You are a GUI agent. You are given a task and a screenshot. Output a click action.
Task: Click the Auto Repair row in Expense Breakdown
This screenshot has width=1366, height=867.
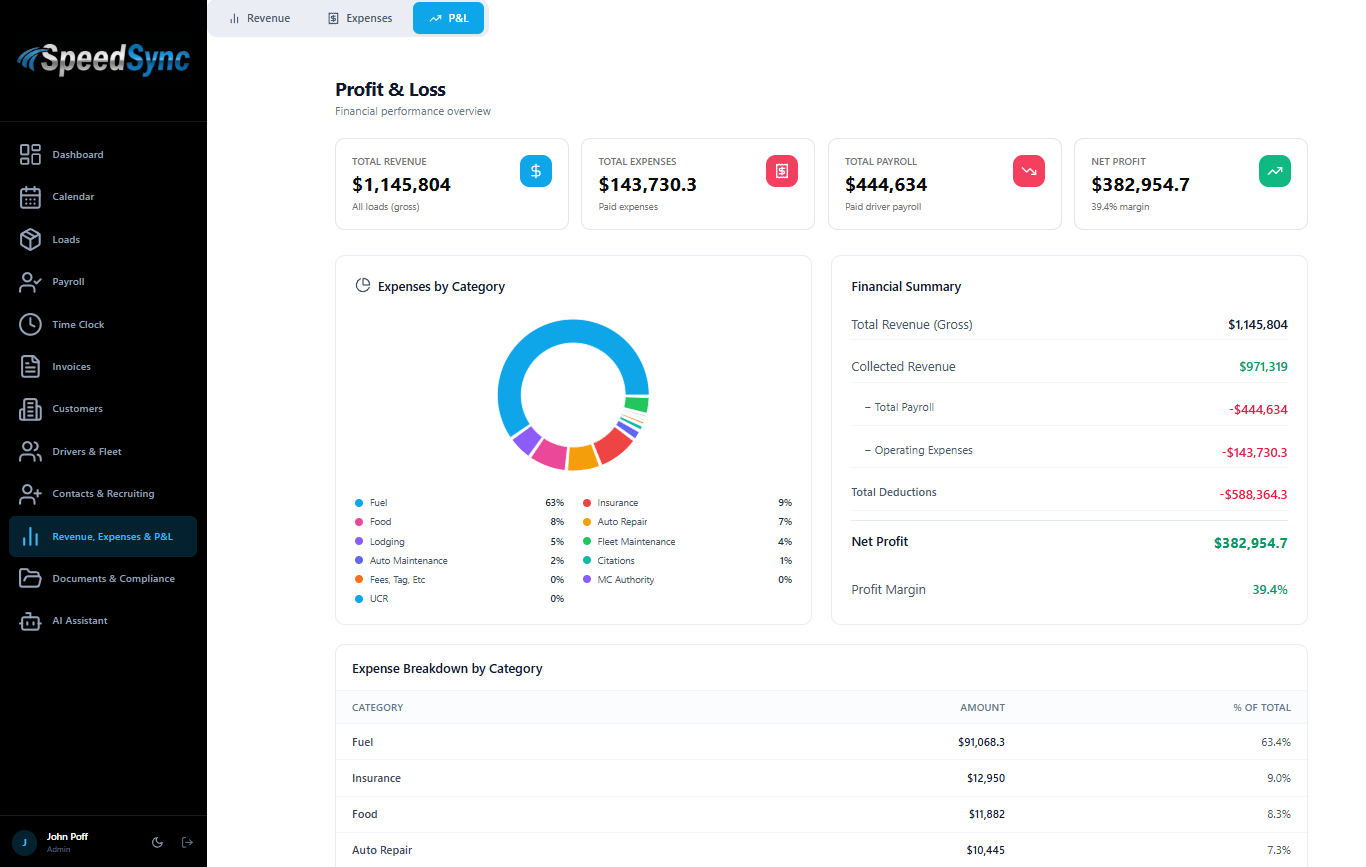821,850
